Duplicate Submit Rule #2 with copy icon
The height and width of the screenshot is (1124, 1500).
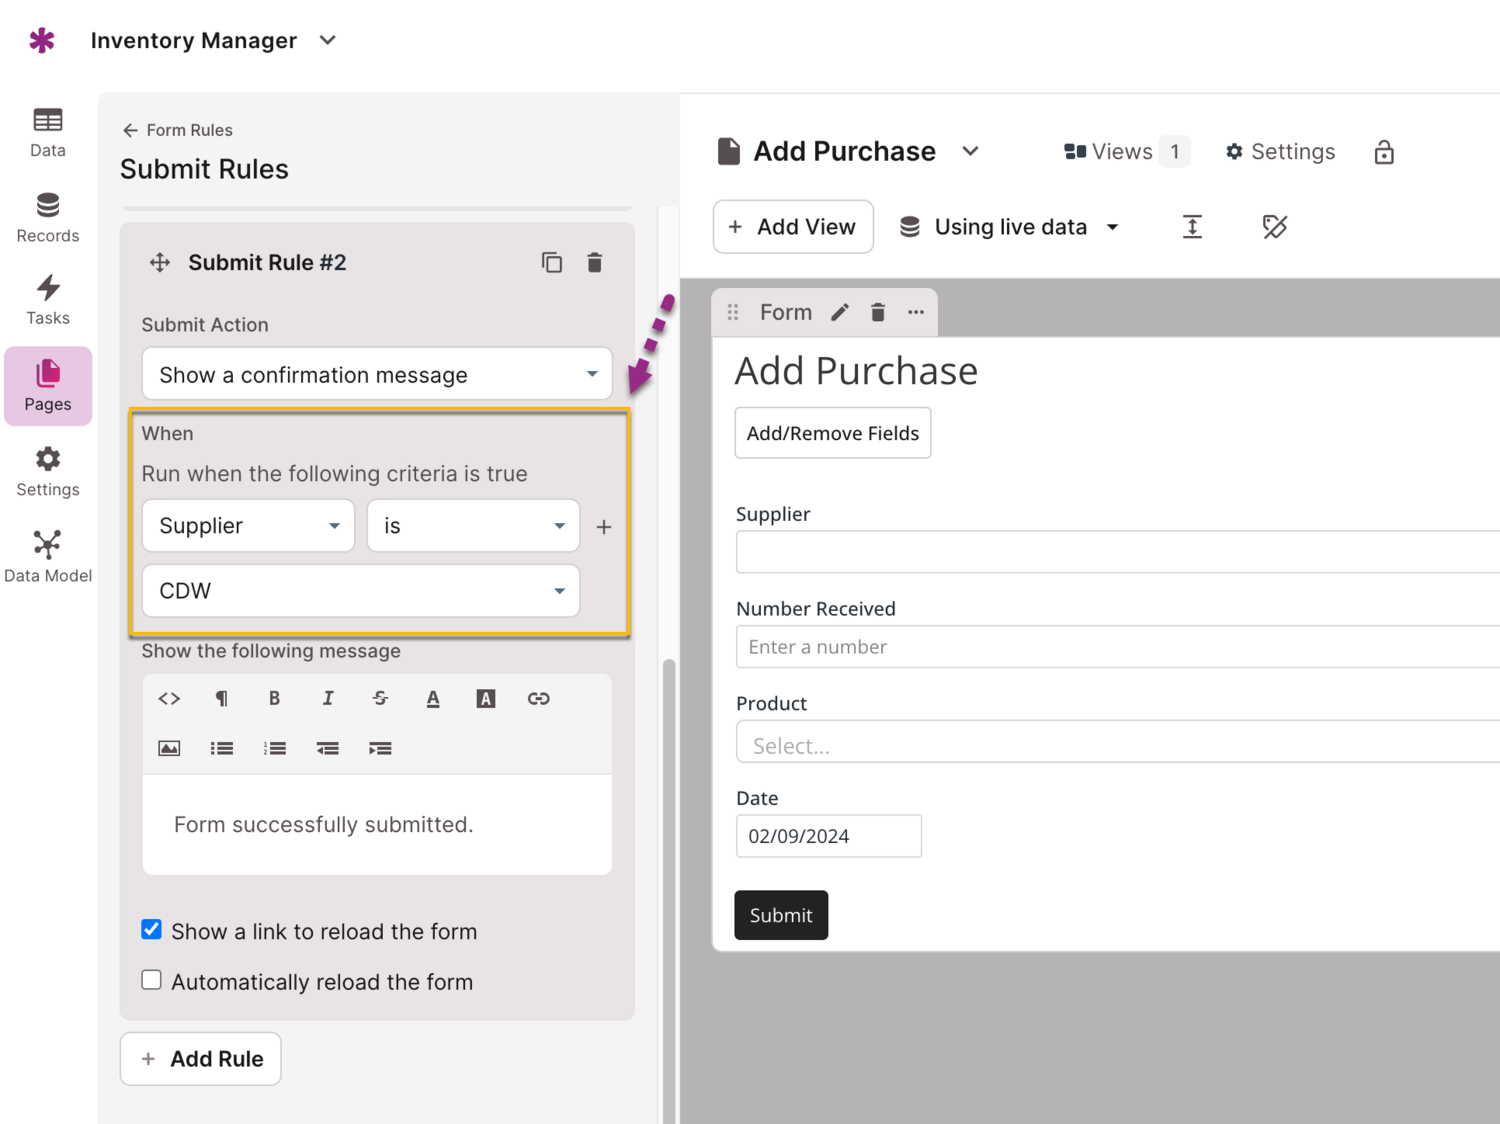pyautogui.click(x=551, y=263)
